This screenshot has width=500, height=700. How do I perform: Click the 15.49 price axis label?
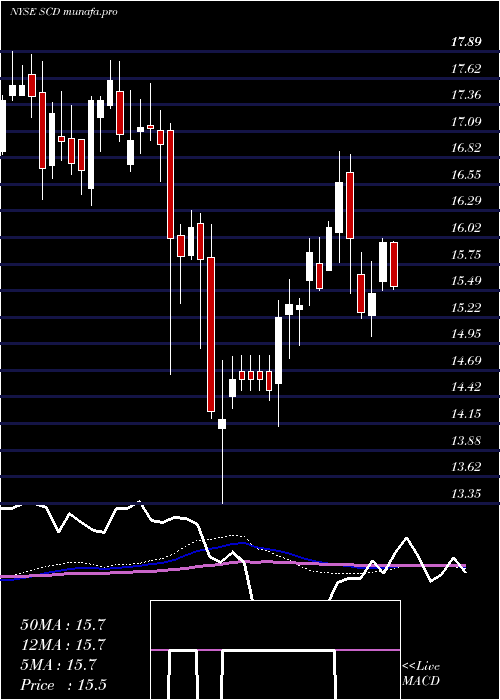tap(466, 281)
